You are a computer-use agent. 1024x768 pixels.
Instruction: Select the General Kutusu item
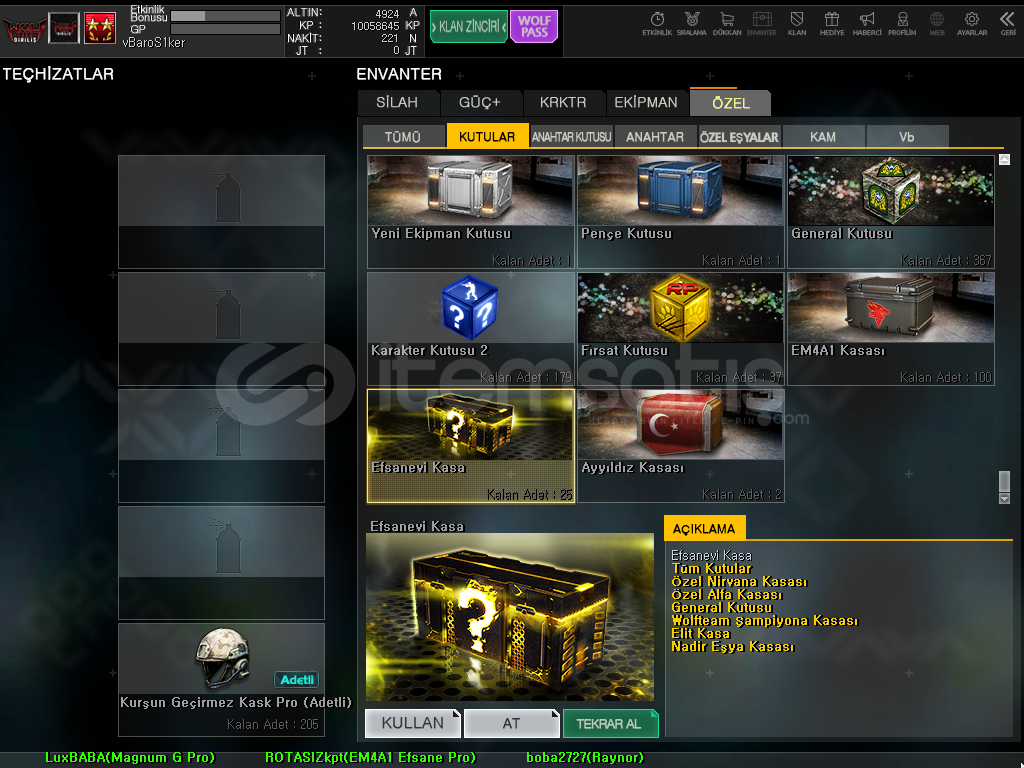pos(891,212)
